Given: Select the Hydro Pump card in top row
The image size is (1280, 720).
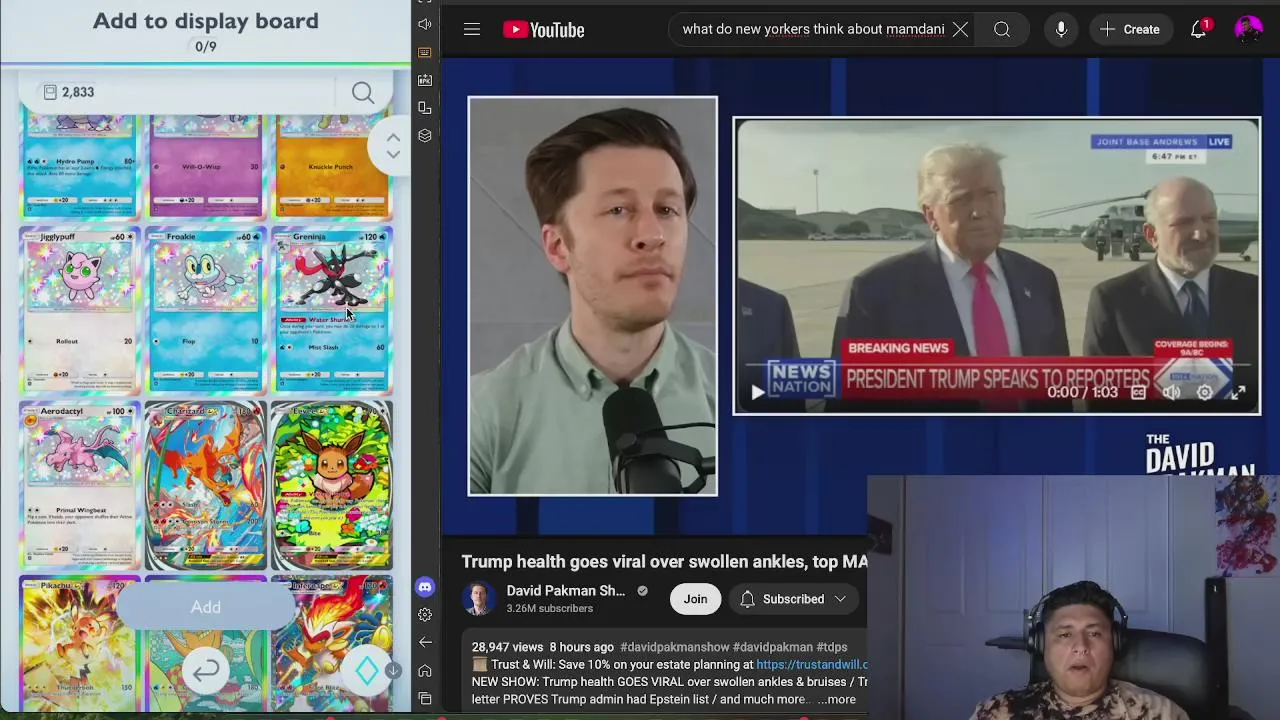Looking at the screenshot, I should pyautogui.click(x=79, y=167).
